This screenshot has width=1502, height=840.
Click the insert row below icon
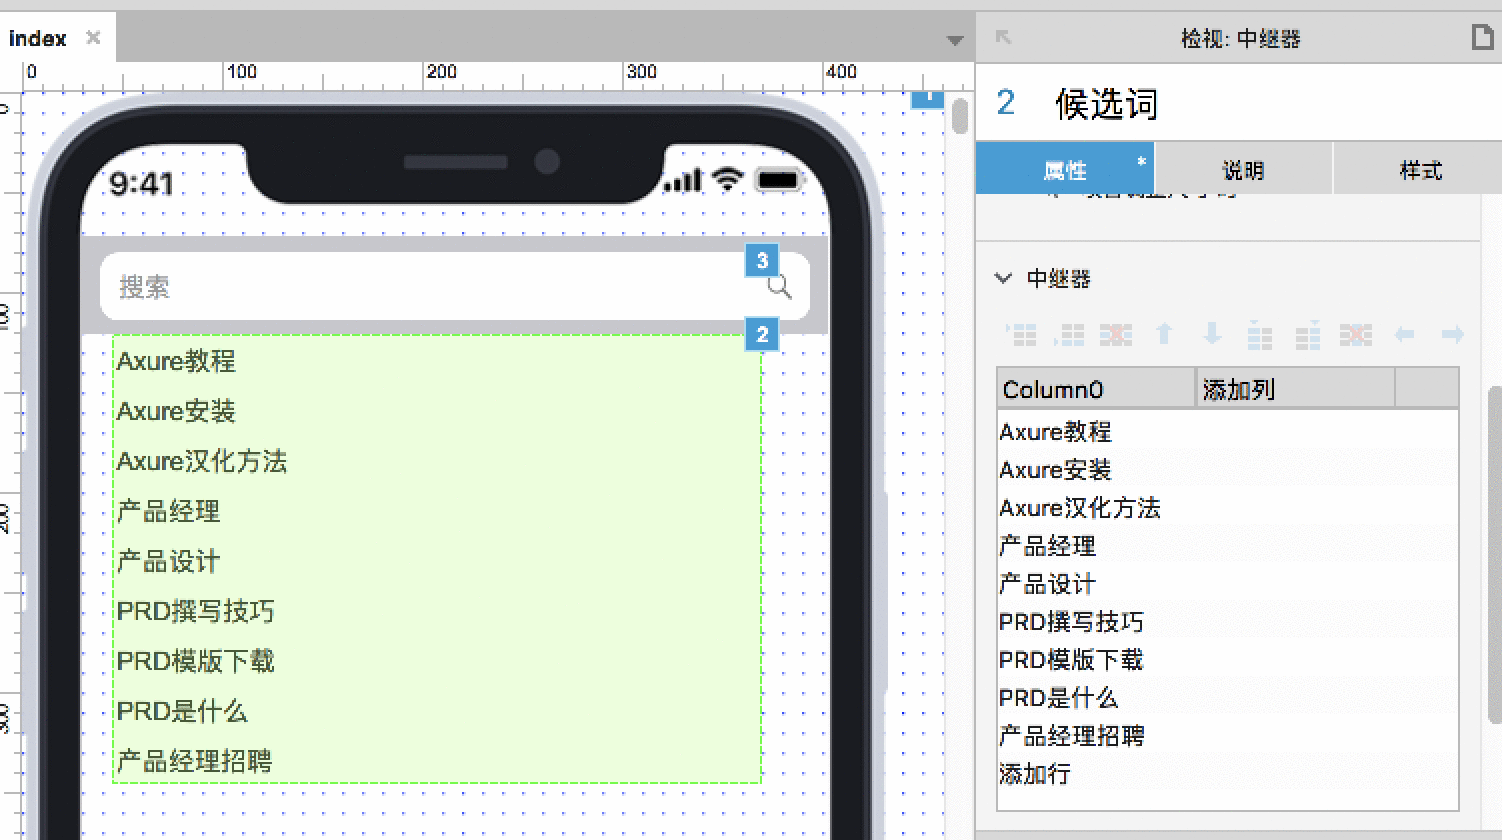(x=1068, y=334)
